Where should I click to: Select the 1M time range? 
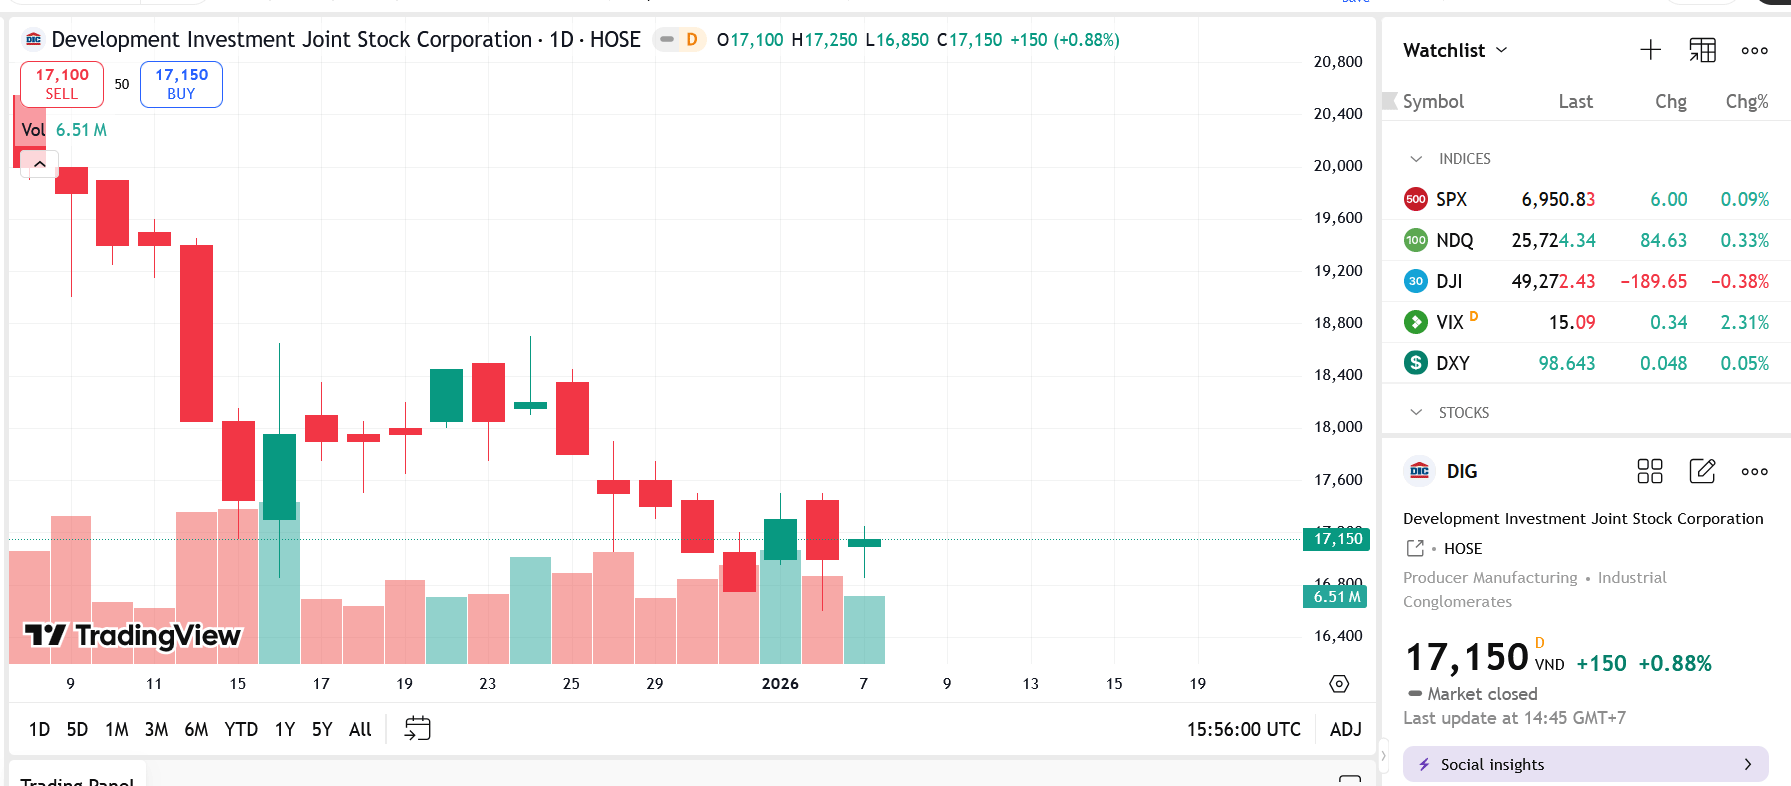coord(117,729)
